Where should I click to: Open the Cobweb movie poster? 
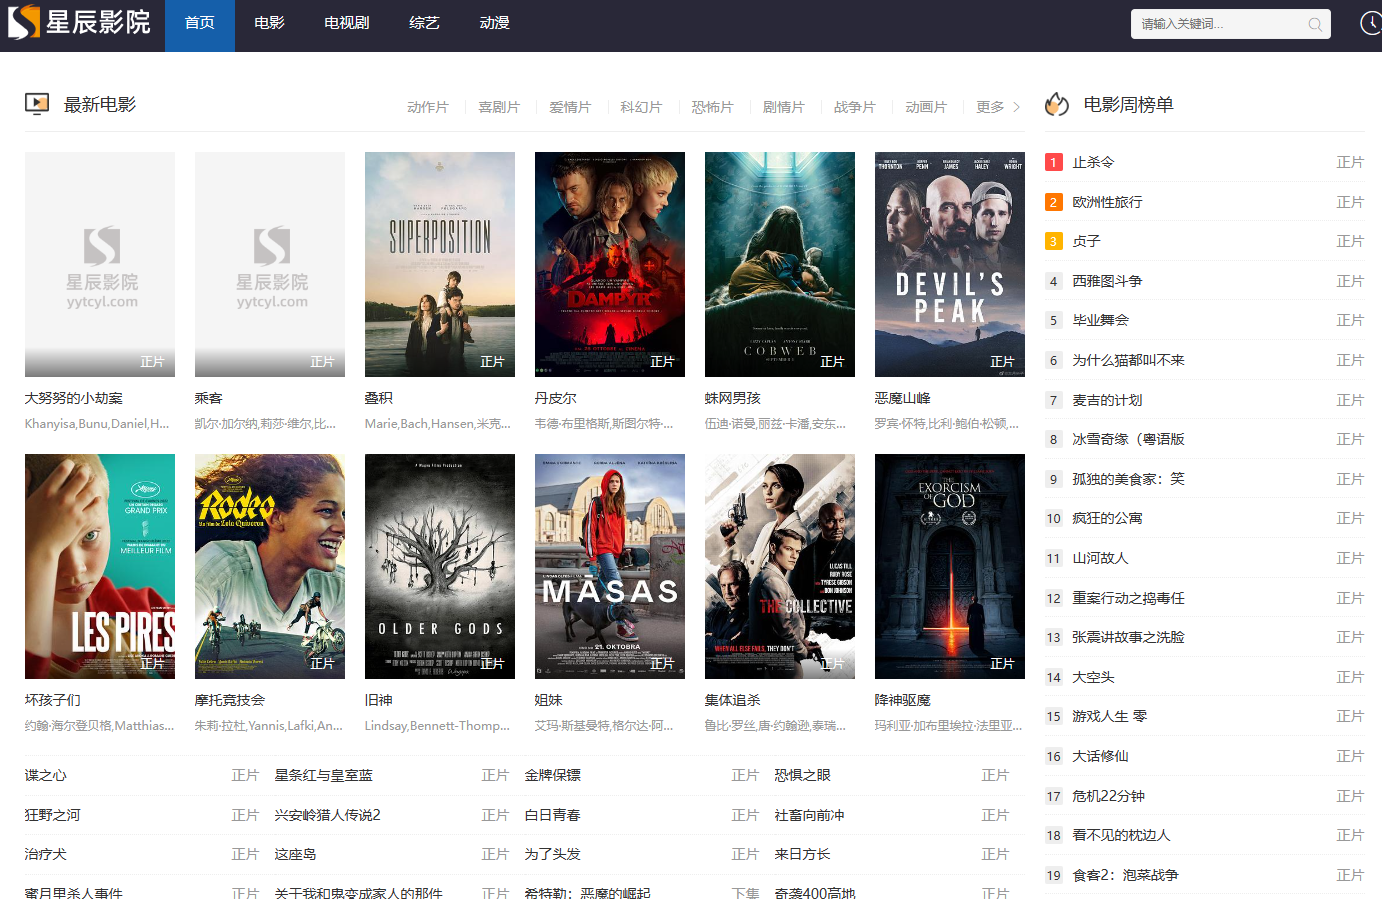pos(780,264)
